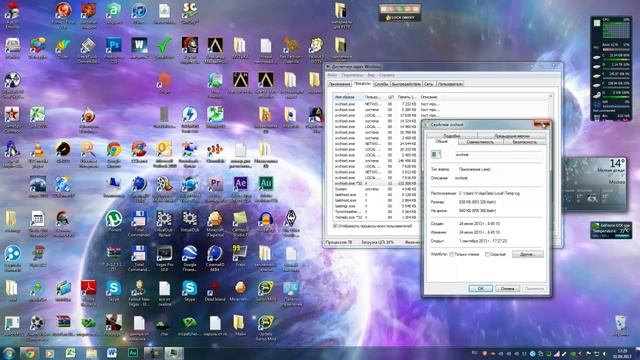Open the weather gadget showing 14°
This screenshot has width=640, height=360.
pos(595,184)
